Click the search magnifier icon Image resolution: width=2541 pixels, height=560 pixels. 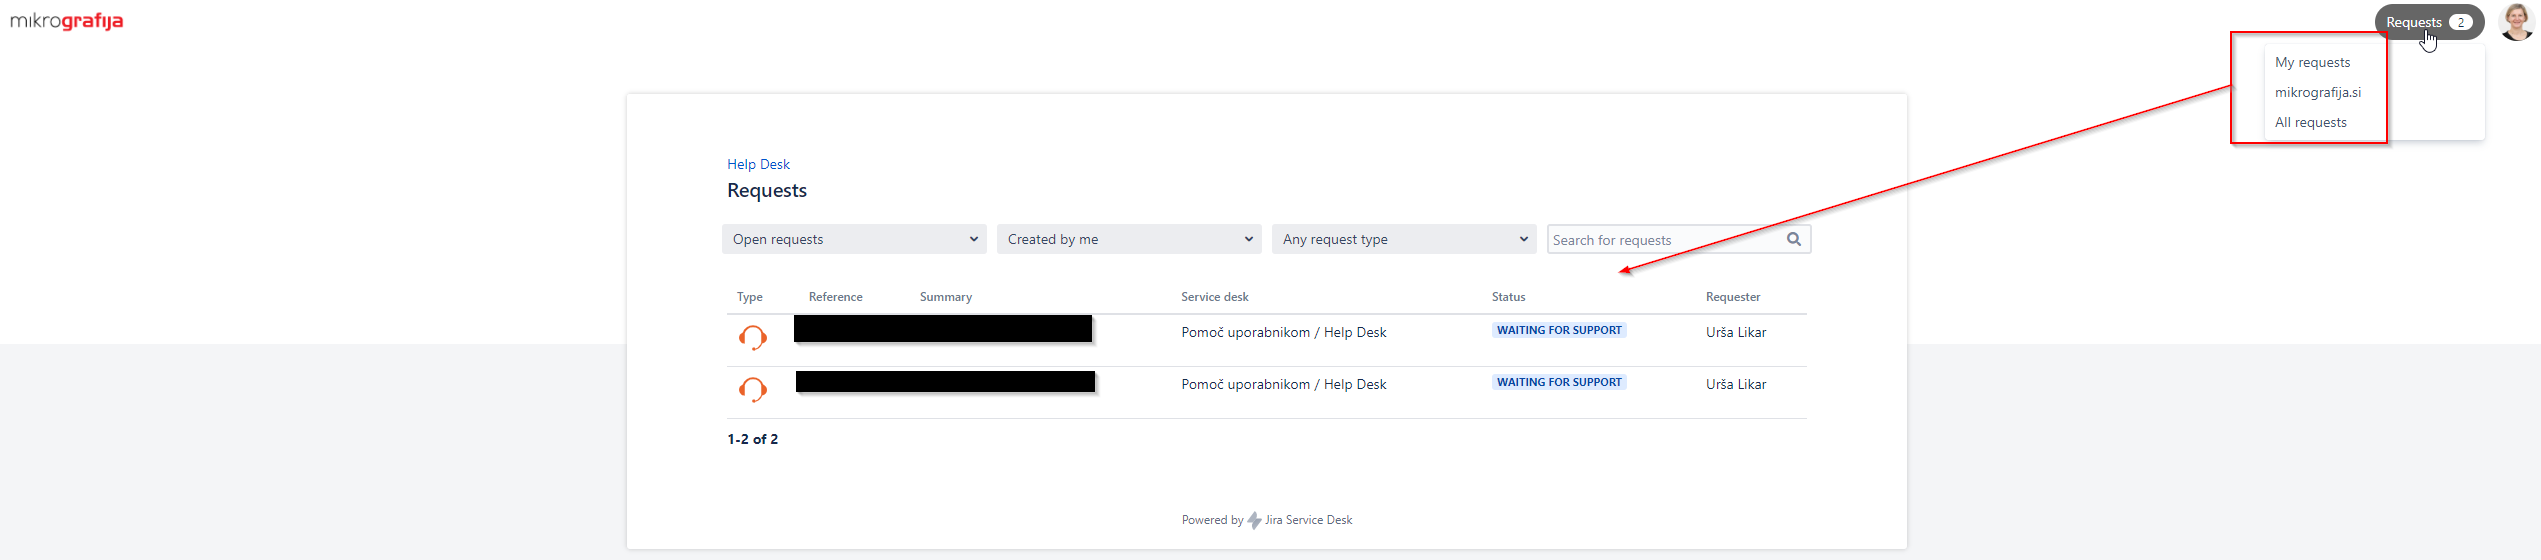click(x=1793, y=239)
